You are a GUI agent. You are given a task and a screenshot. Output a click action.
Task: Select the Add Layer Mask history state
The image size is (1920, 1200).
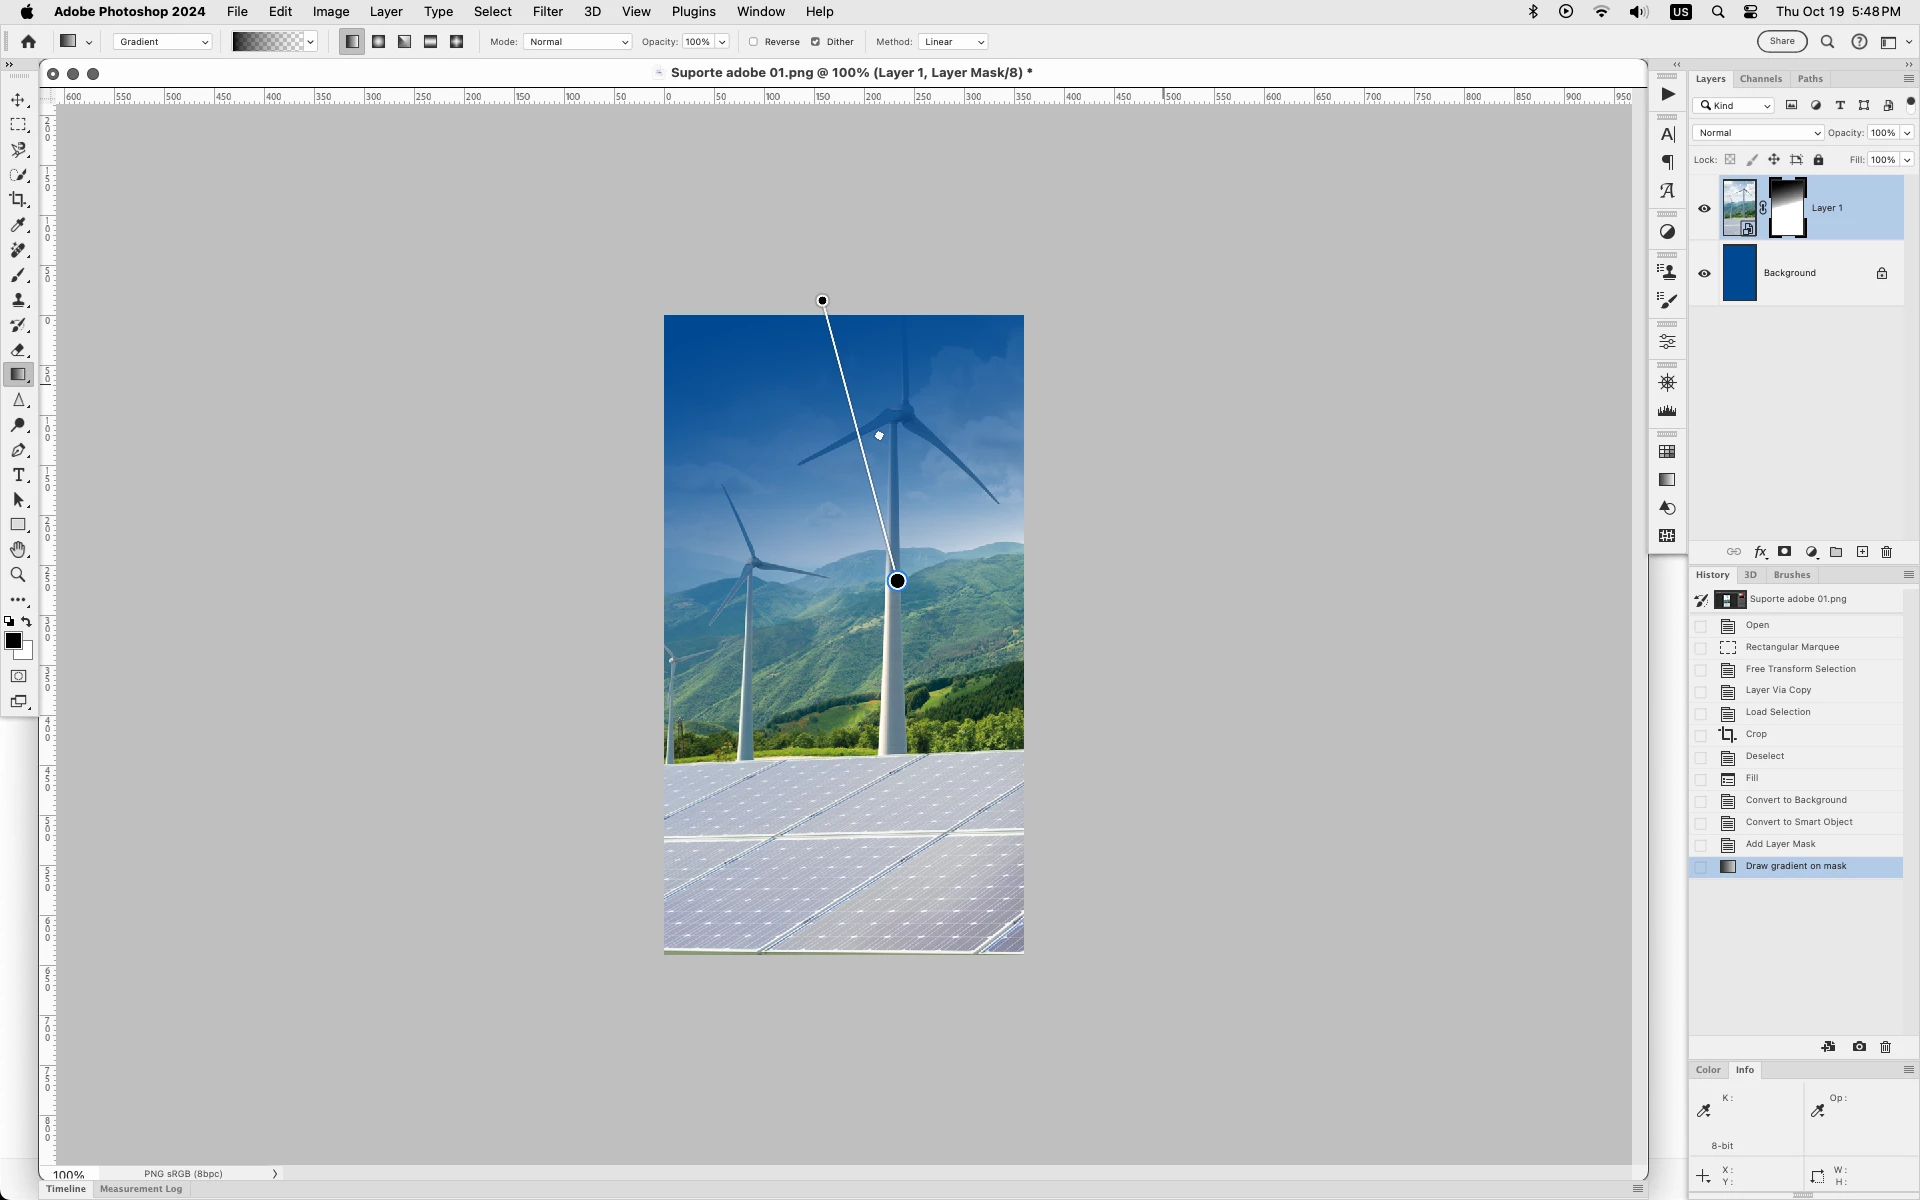[1780, 844]
